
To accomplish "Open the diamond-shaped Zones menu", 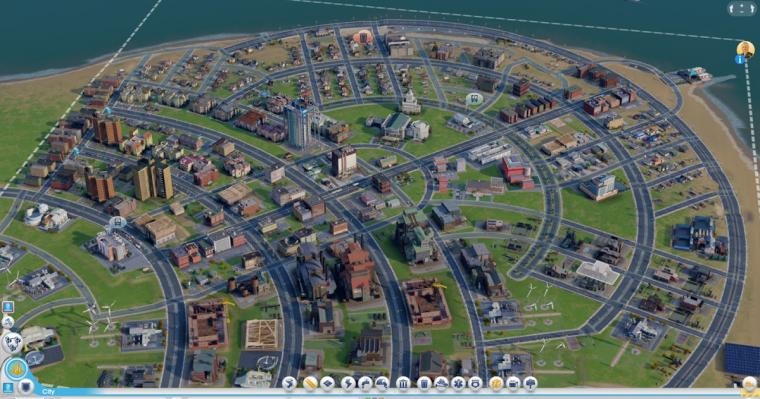I will tap(327, 383).
